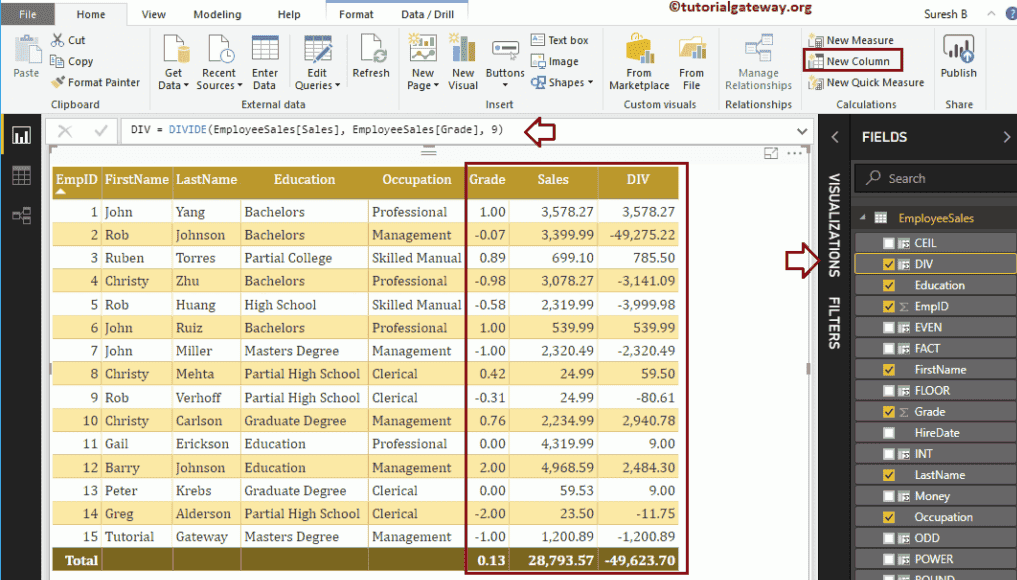Switch to Data view in left sidebar
The height and width of the screenshot is (580, 1017).
click(20, 177)
